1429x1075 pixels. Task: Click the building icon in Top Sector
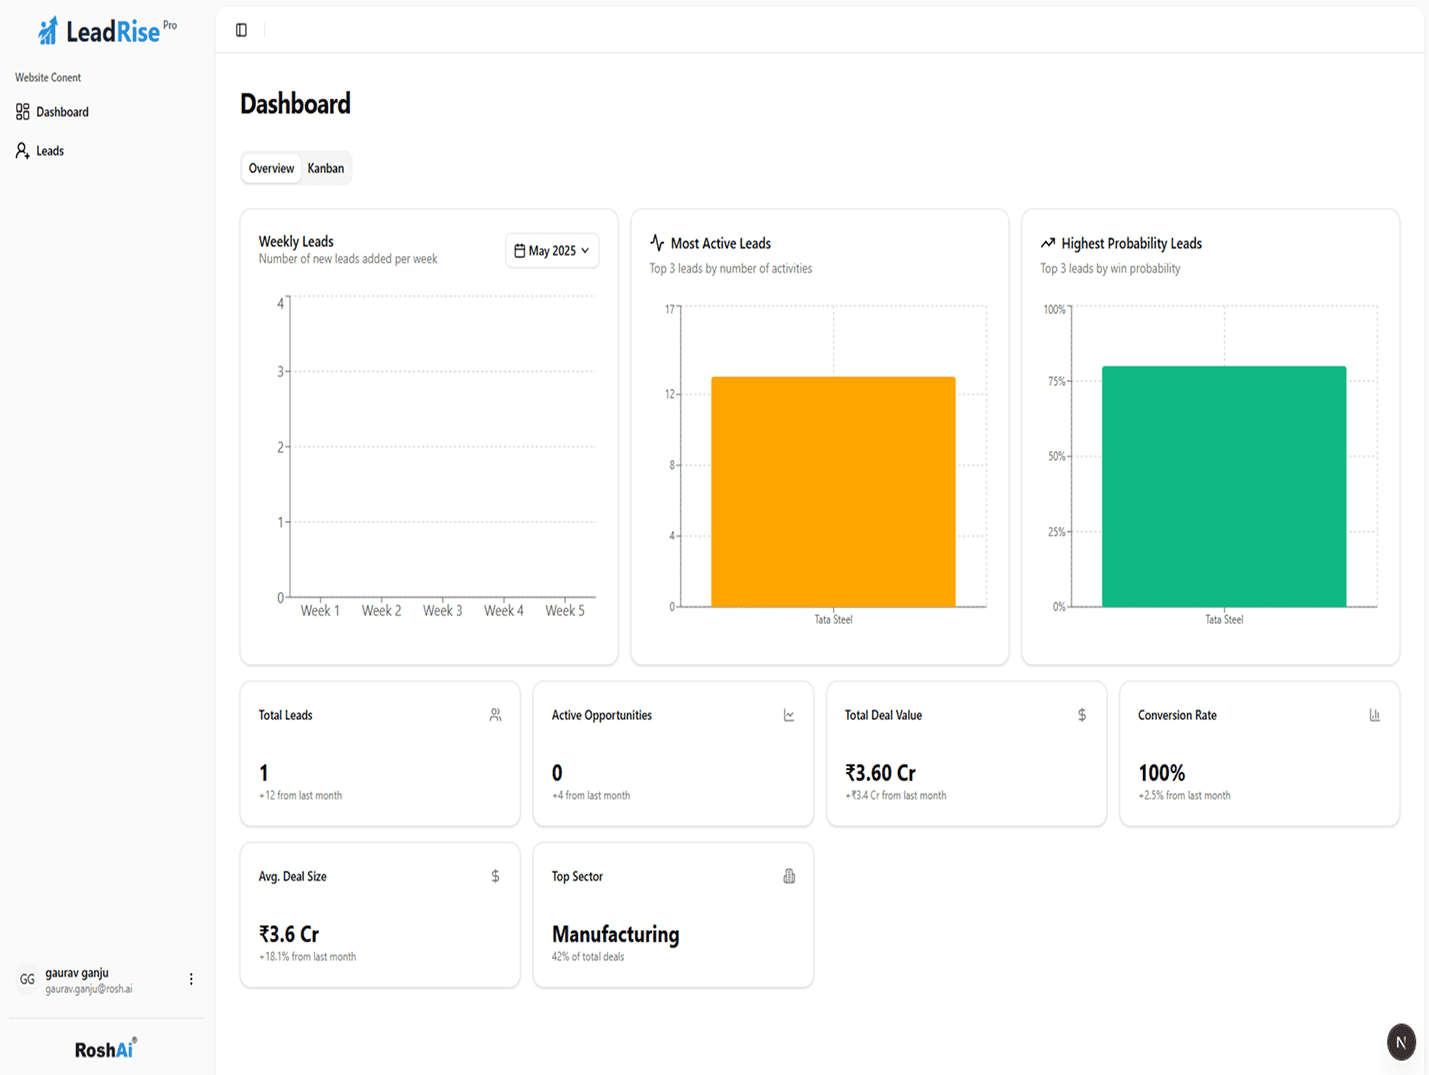[x=789, y=876]
